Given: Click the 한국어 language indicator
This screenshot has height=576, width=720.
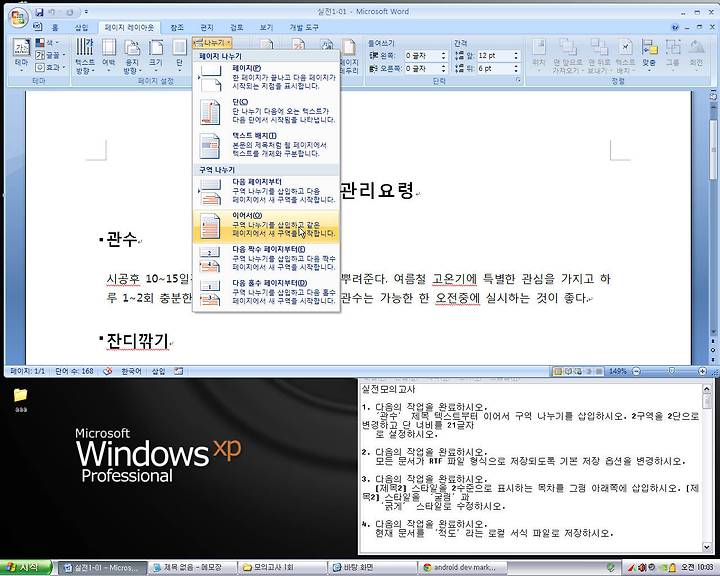Looking at the screenshot, I should click(x=131, y=371).
